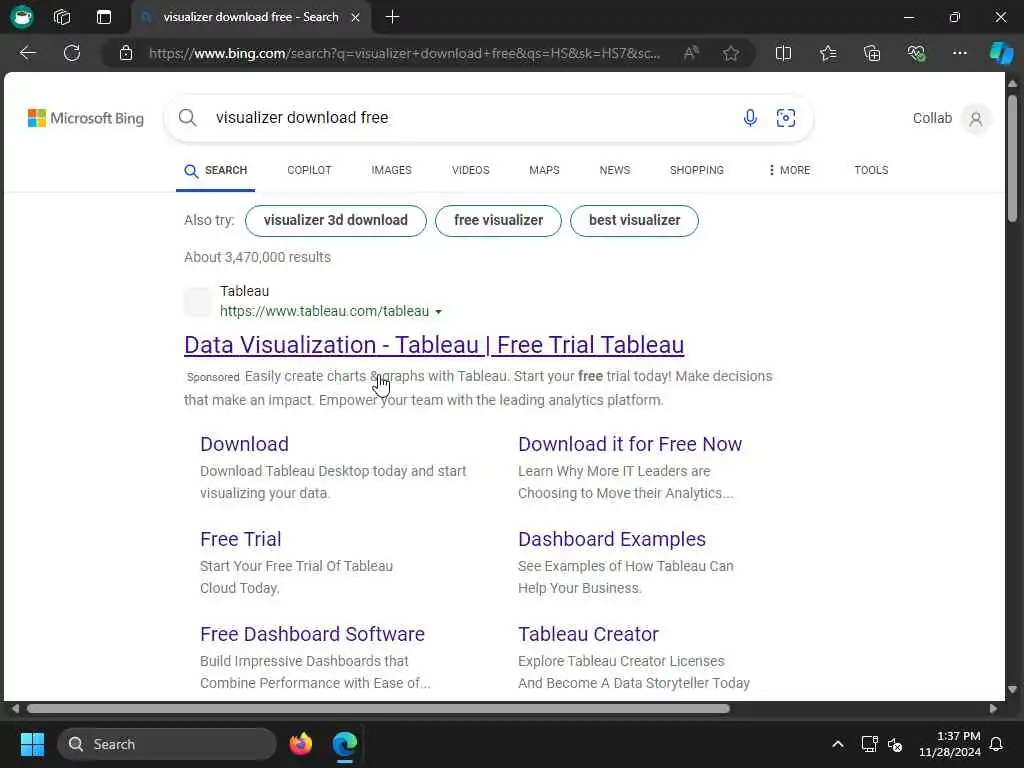Image resolution: width=1024 pixels, height=768 pixels.
Task: Switch to the COPILOT tab
Action: 310,170
